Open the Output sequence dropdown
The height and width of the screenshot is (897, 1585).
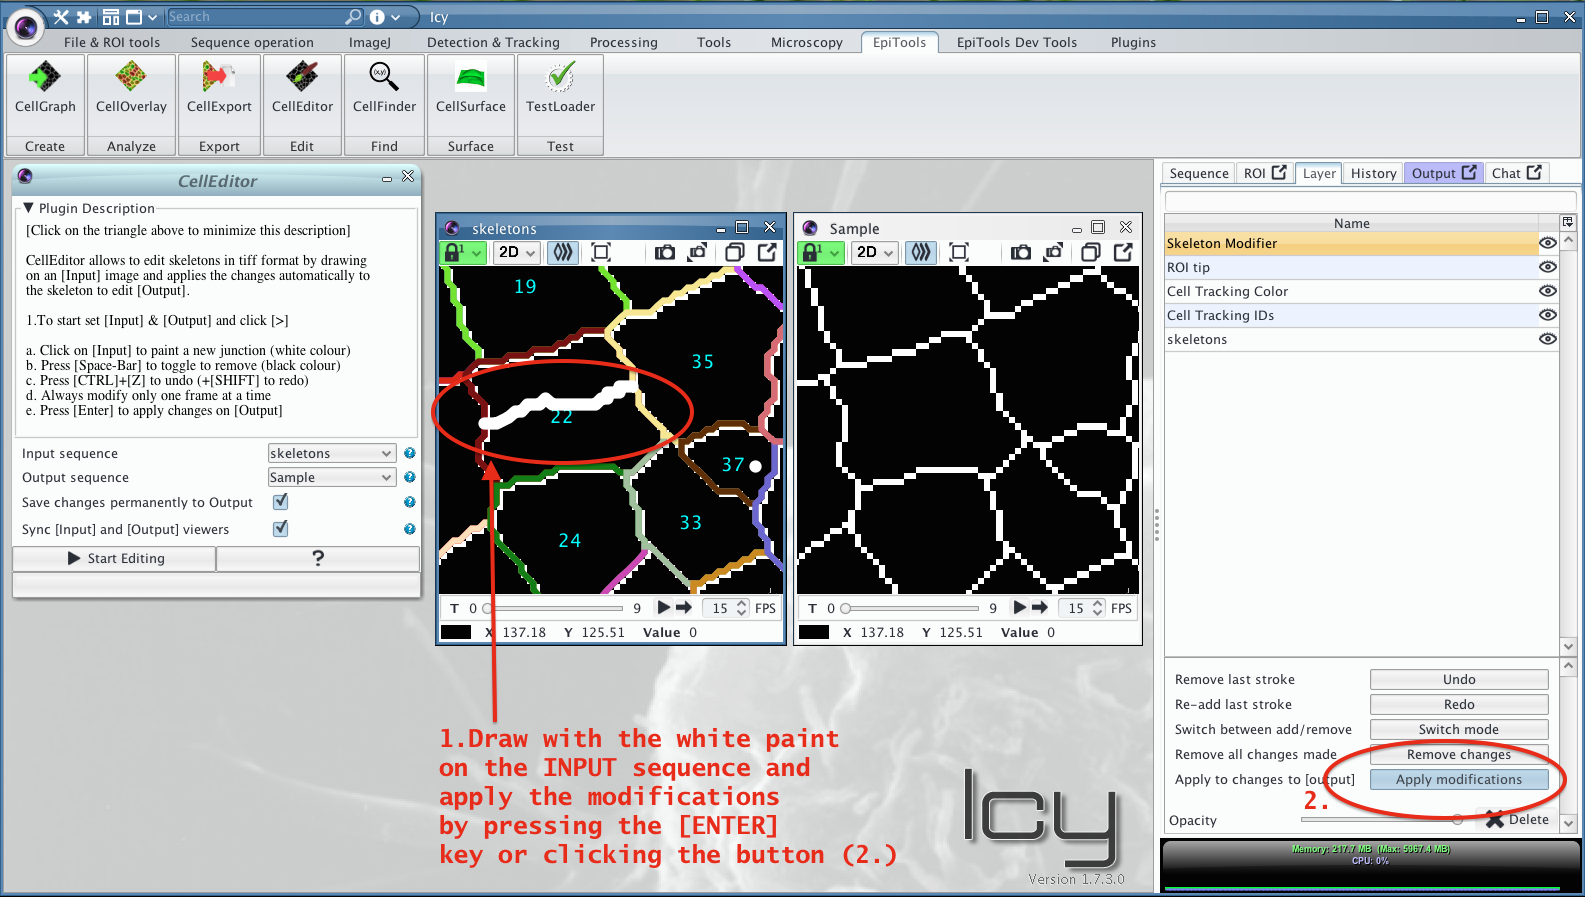coord(332,477)
